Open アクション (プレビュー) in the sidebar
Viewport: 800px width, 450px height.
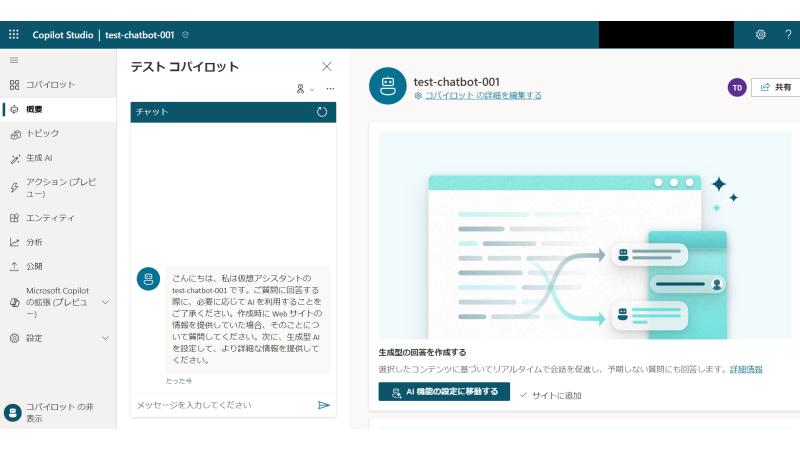coord(58,188)
